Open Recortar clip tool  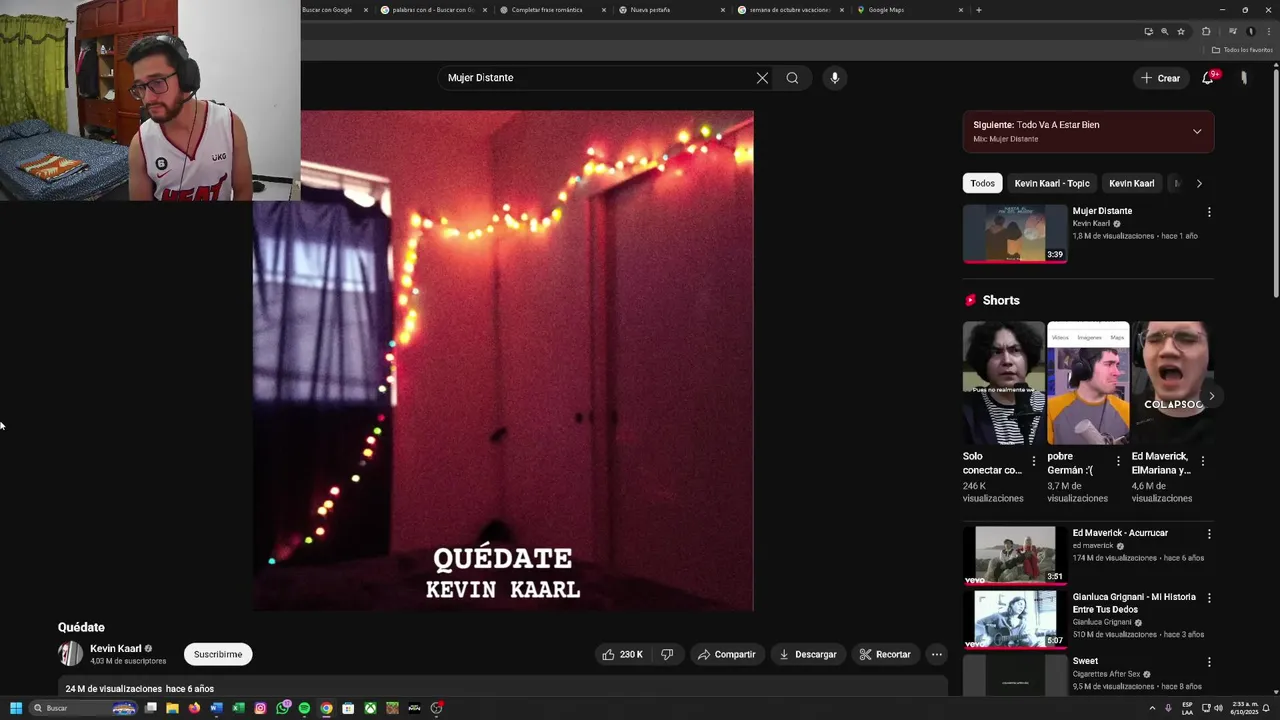click(x=885, y=654)
